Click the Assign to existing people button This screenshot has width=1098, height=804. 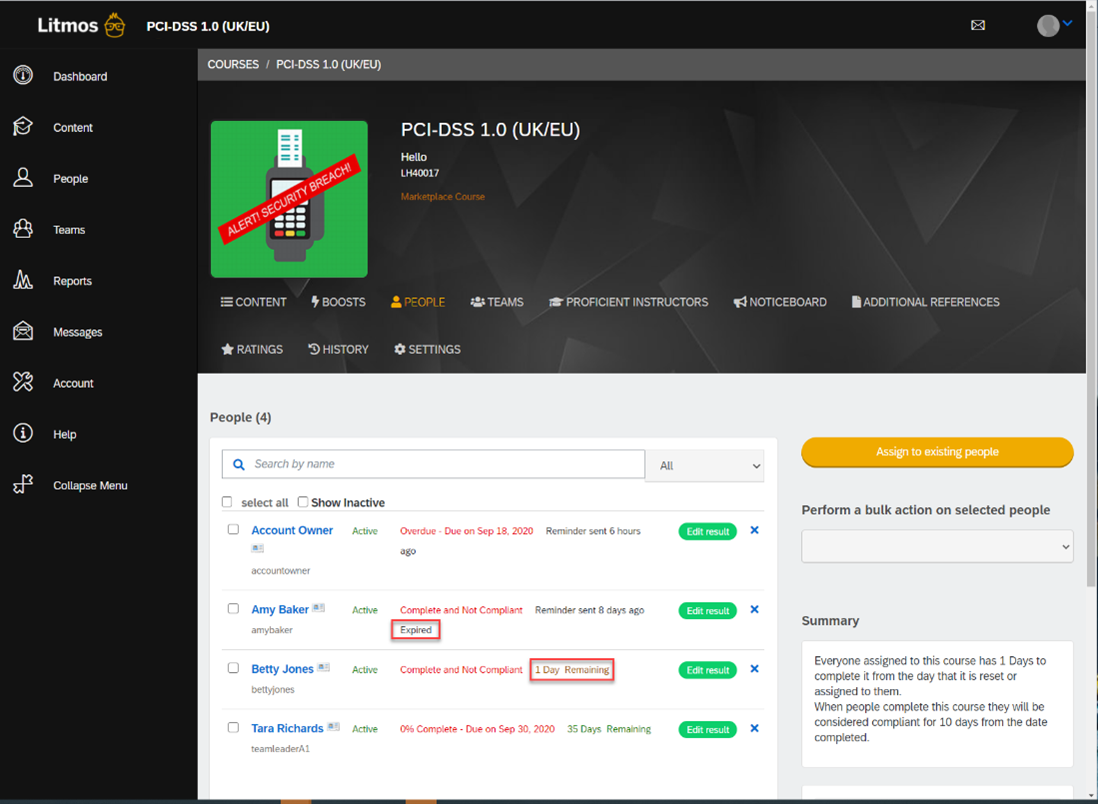coord(937,452)
